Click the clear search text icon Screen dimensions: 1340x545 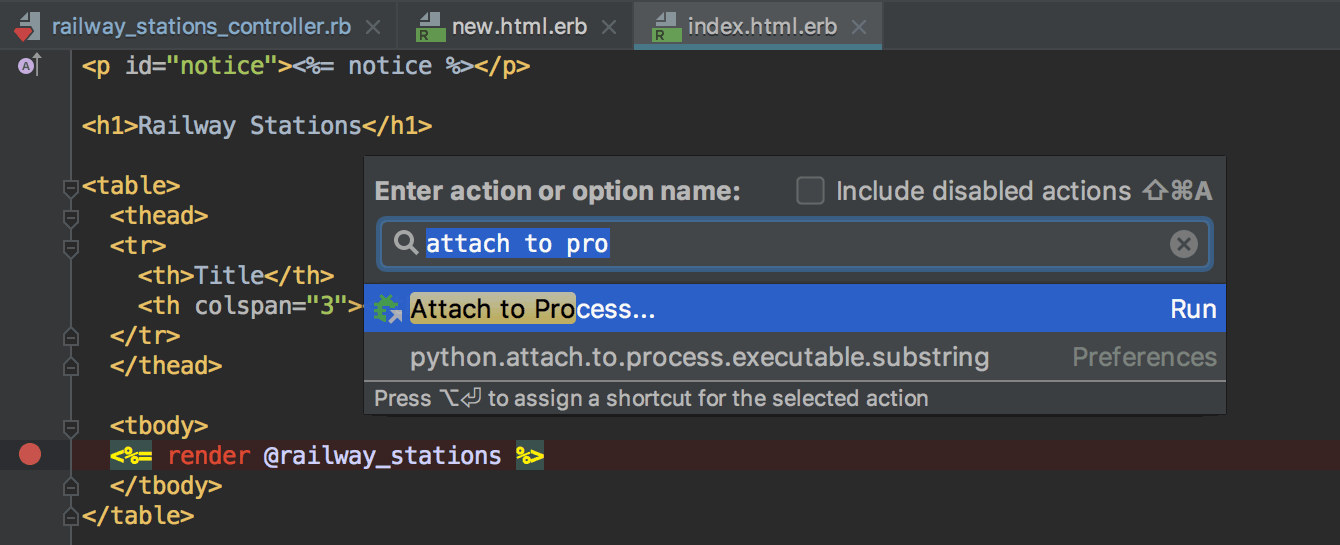(x=1183, y=244)
